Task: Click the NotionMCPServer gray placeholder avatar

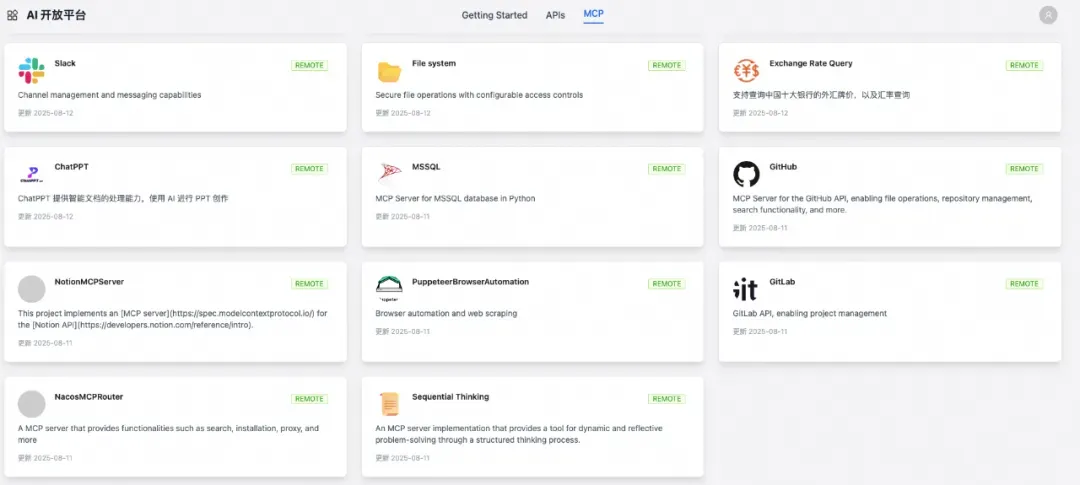Action: (x=31, y=289)
